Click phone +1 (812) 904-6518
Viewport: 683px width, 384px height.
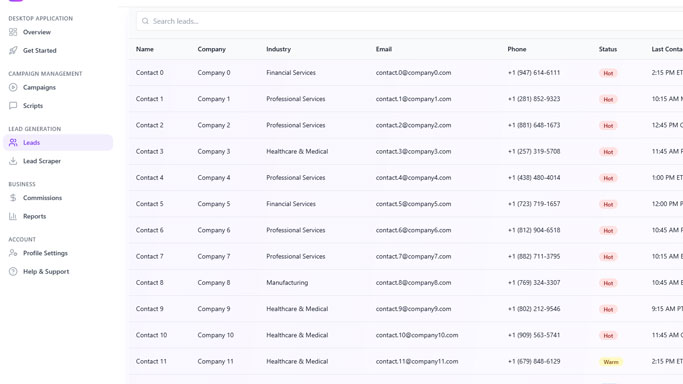click(x=534, y=230)
